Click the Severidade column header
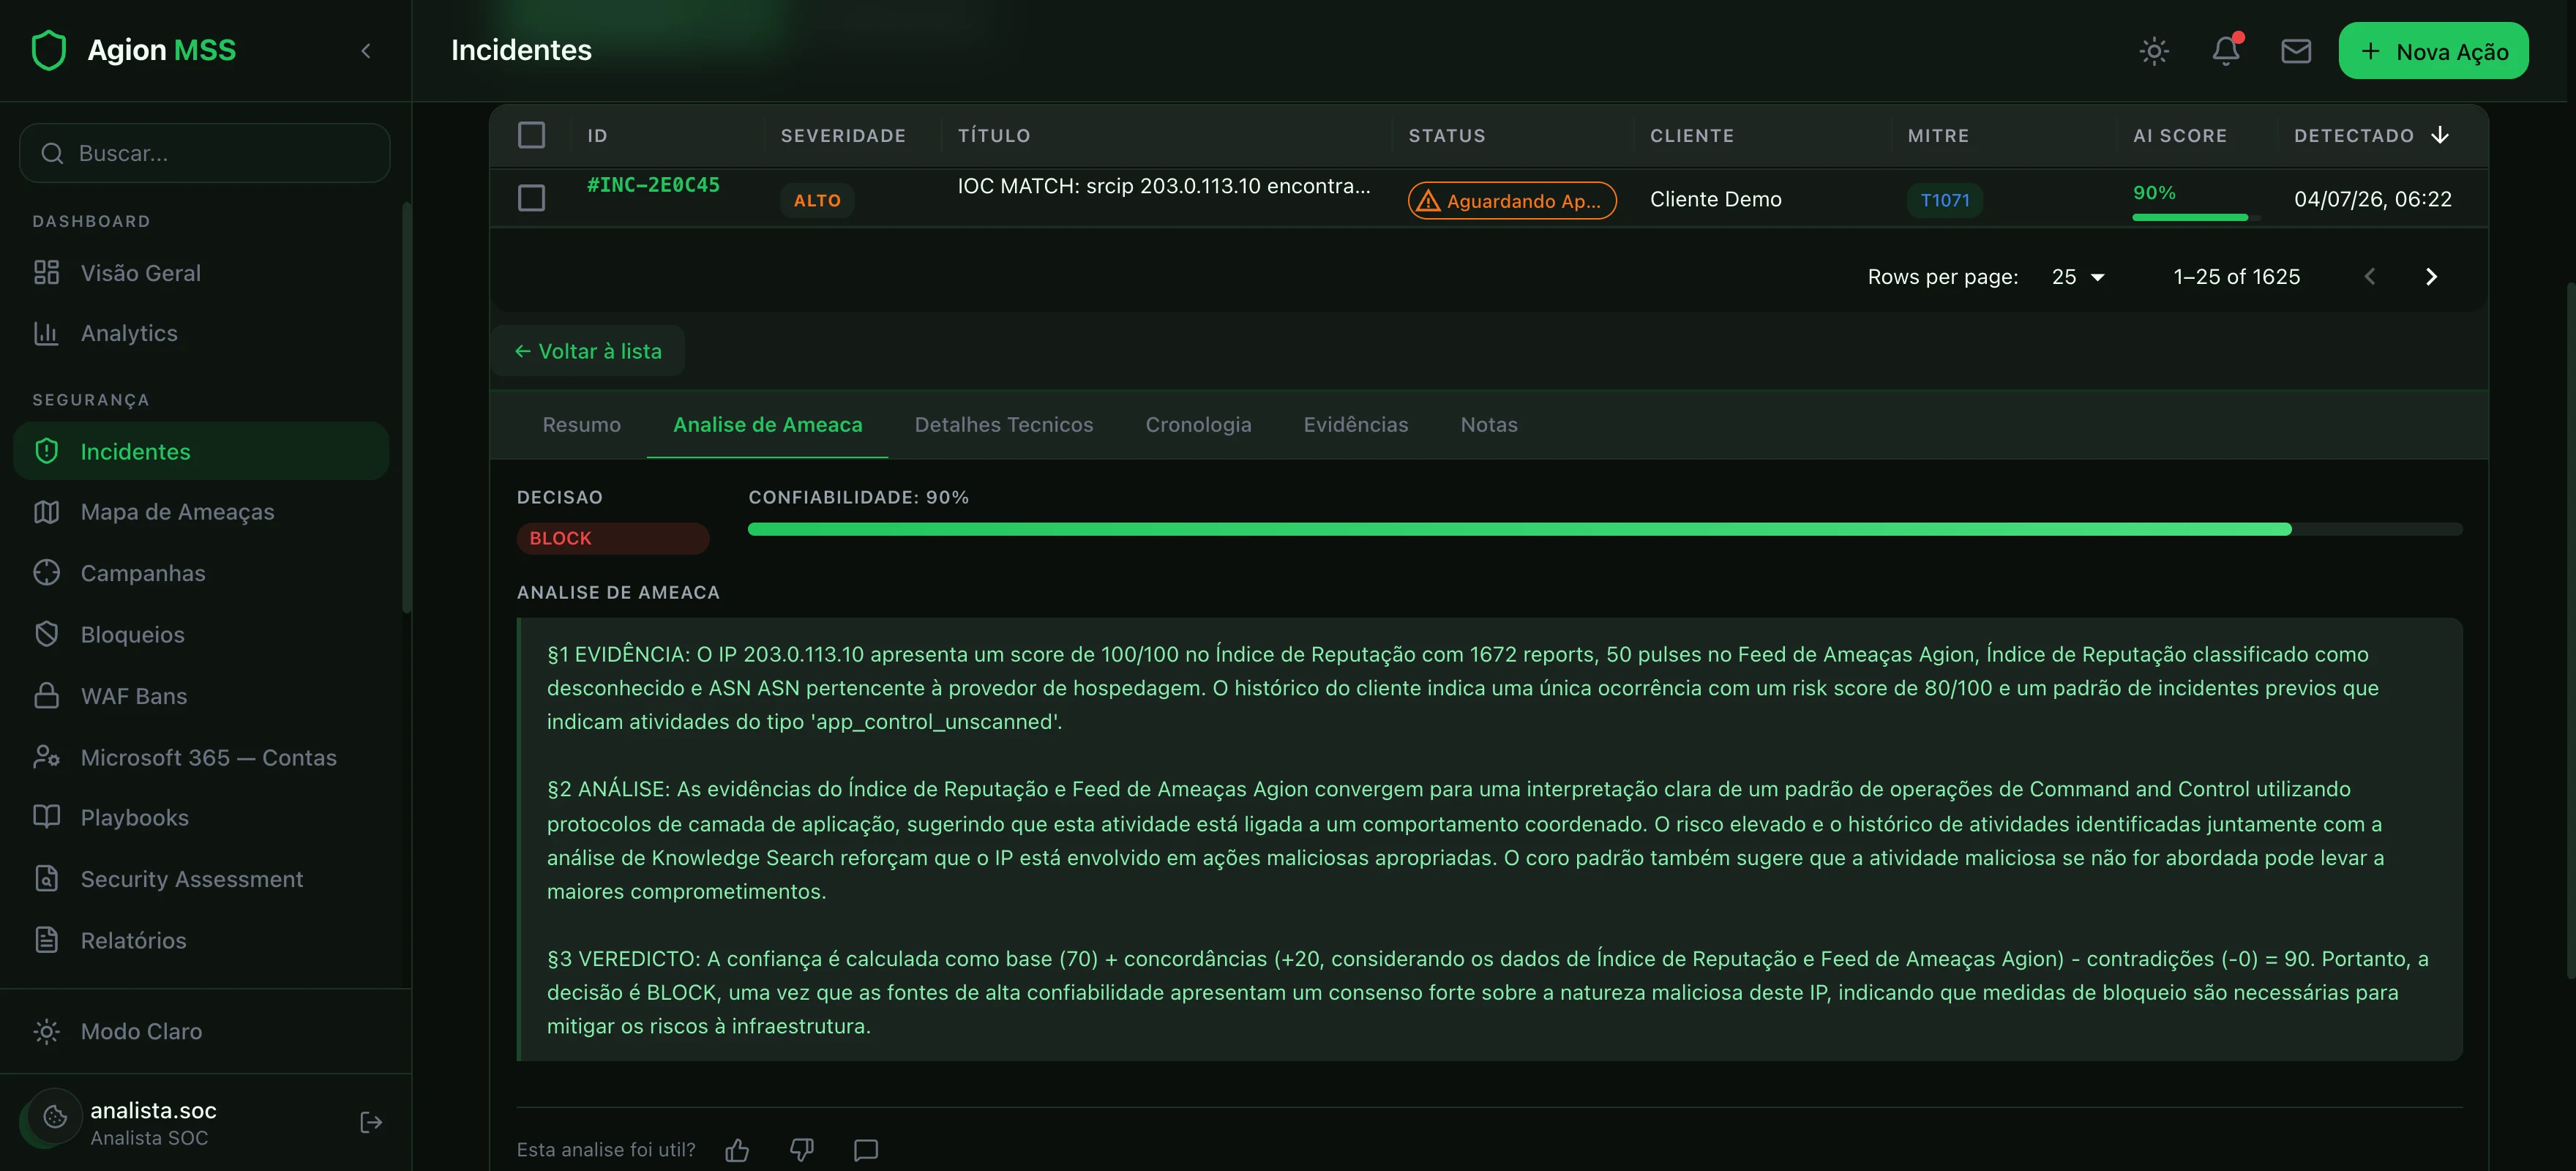Image resolution: width=2576 pixels, height=1171 pixels. point(843,135)
